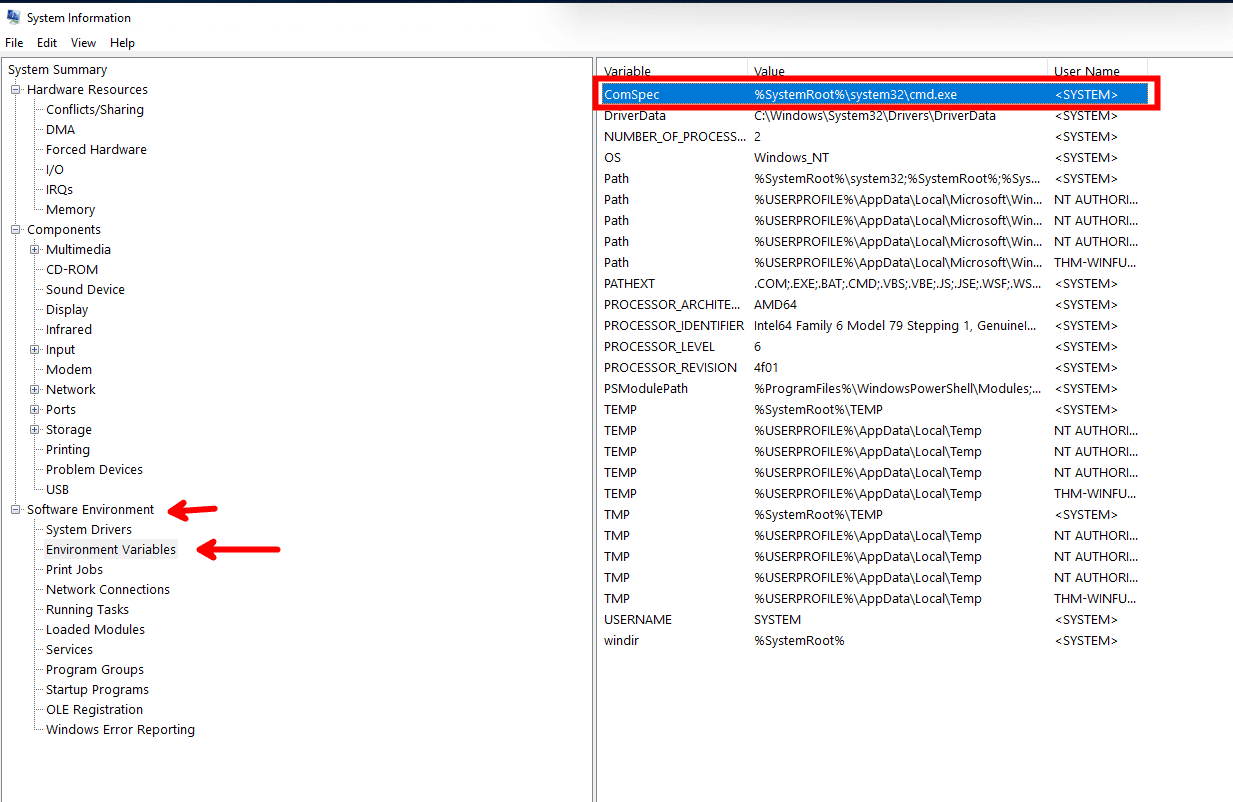1233x802 pixels.
Task: Expand the Storage node
Action: tap(35, 430)
